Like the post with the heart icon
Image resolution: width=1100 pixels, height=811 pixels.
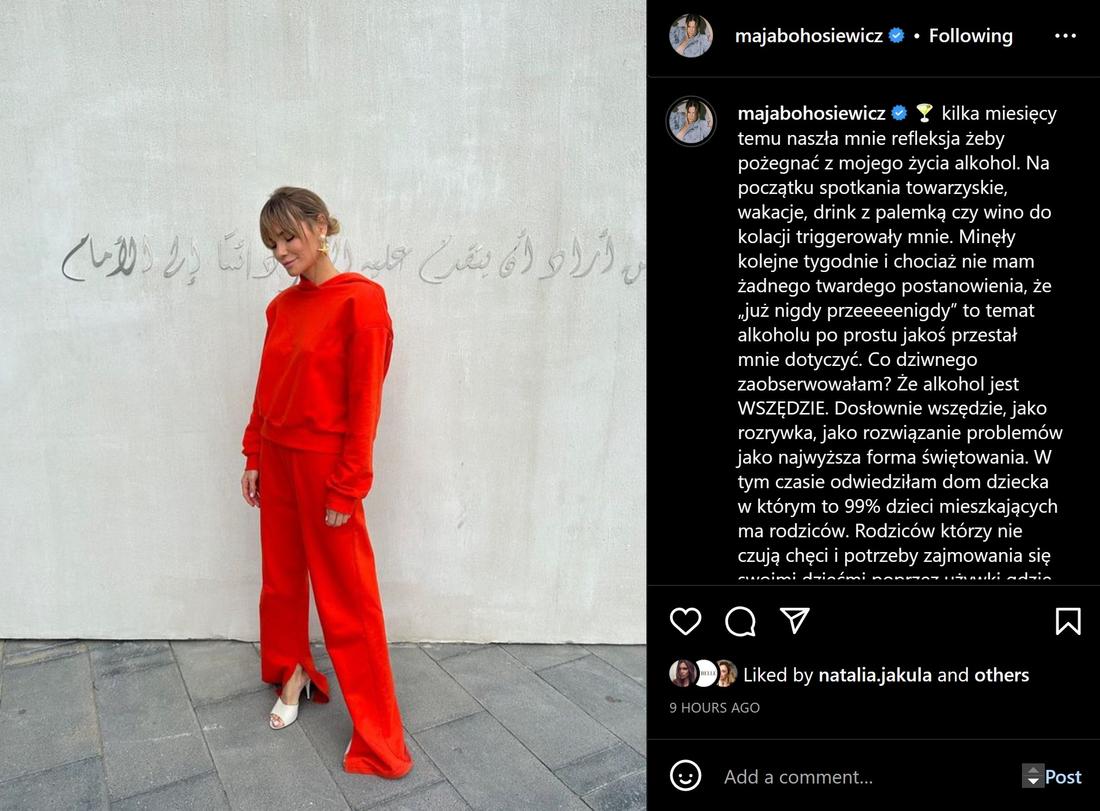tap(685, 621)
